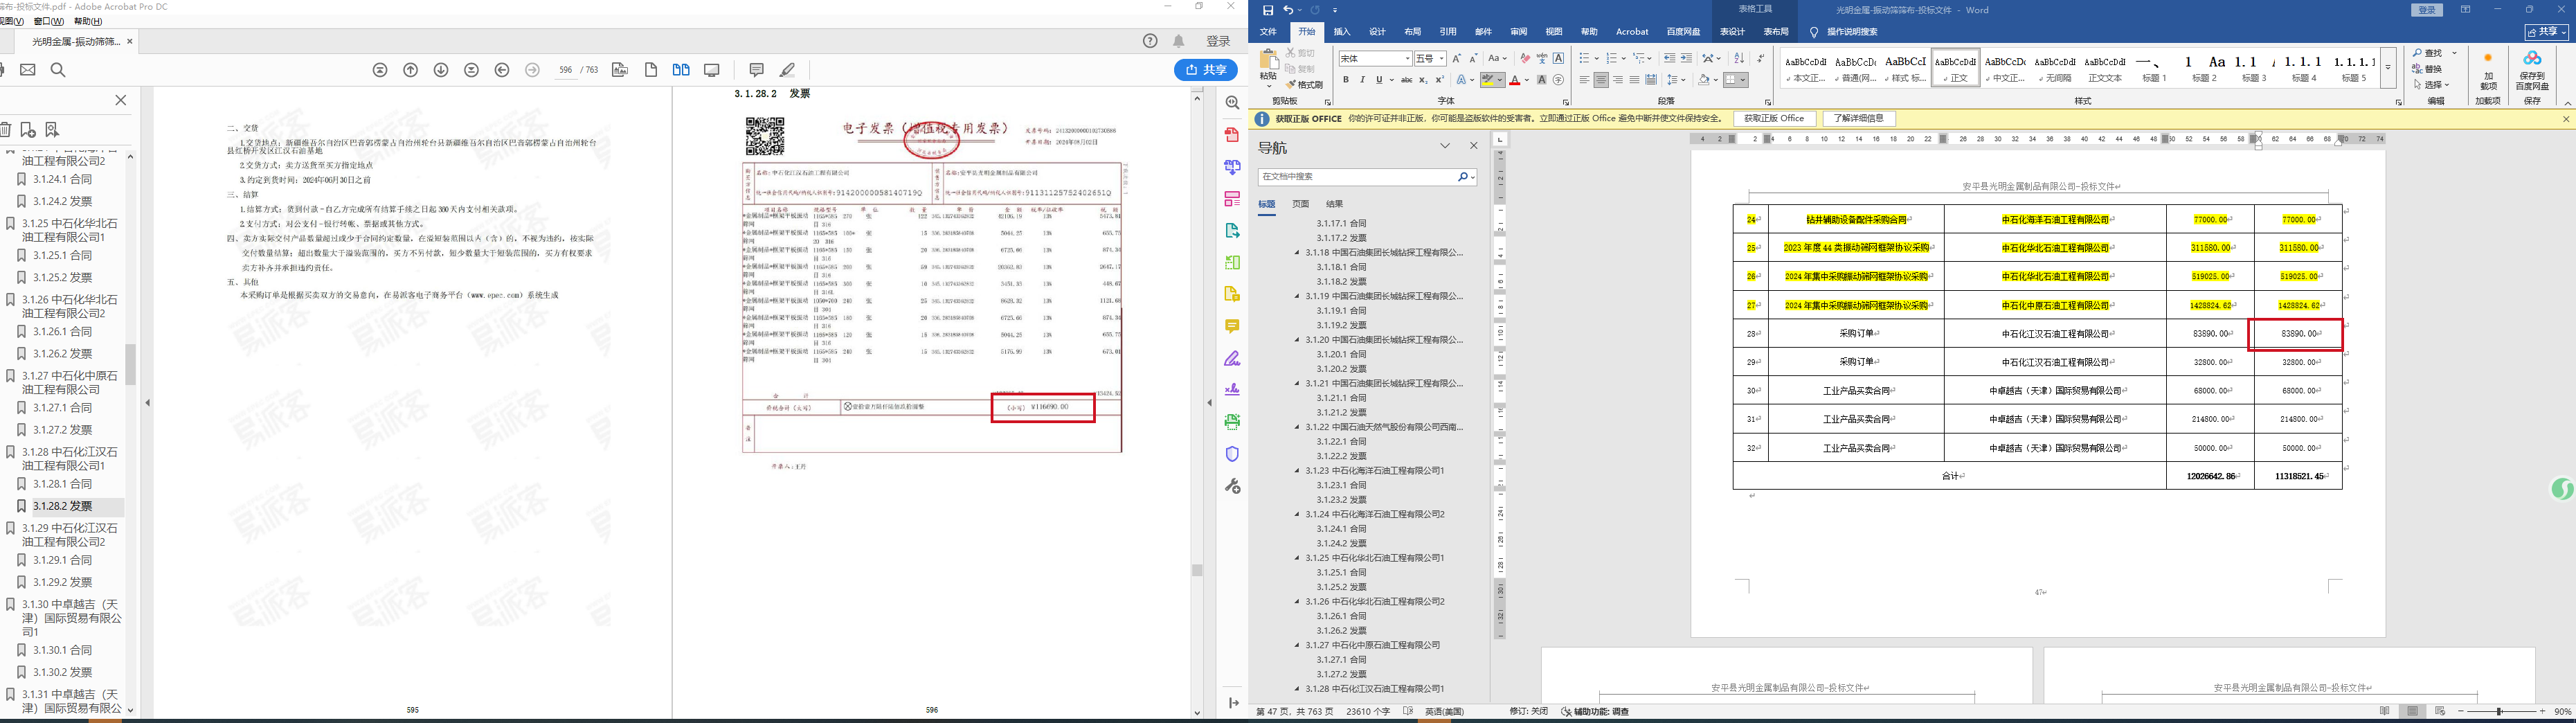
Task: Click the search magnifier in Acrobat toolbar
Action: [58, 70]
